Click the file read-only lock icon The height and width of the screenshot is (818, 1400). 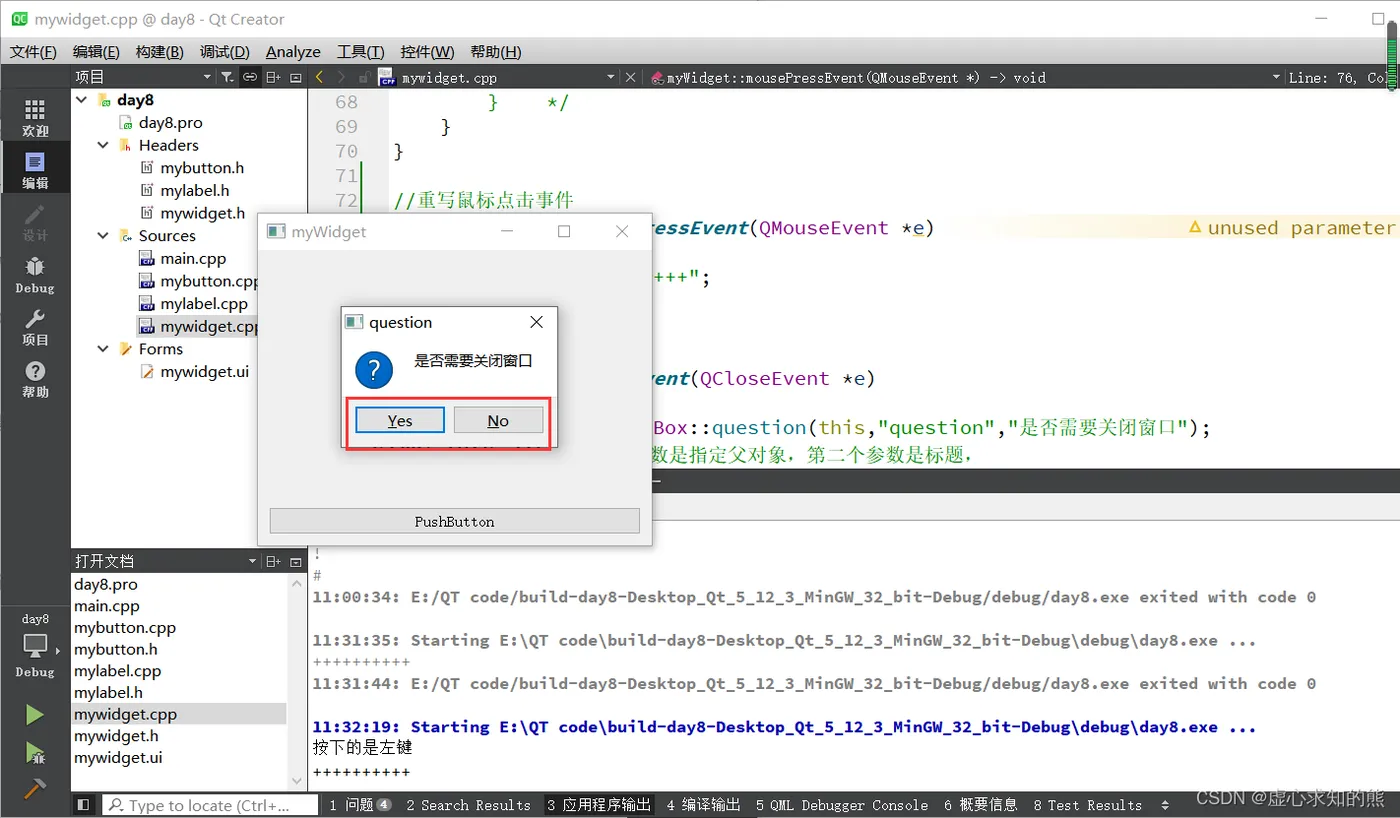365,77
